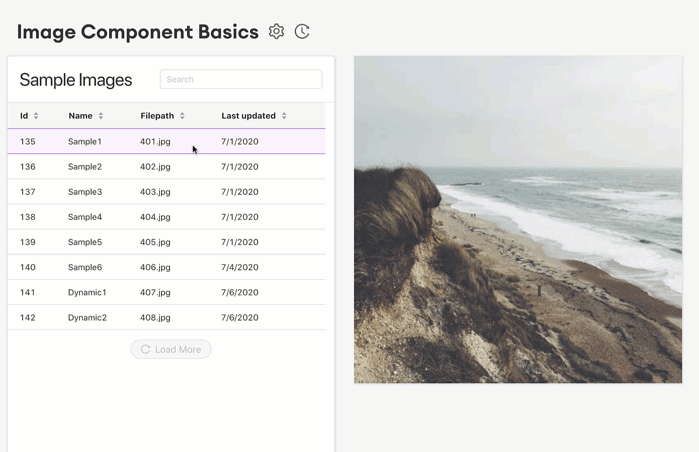
Task: Click the 402.jpg filepath cell
Action: [155, 167]
